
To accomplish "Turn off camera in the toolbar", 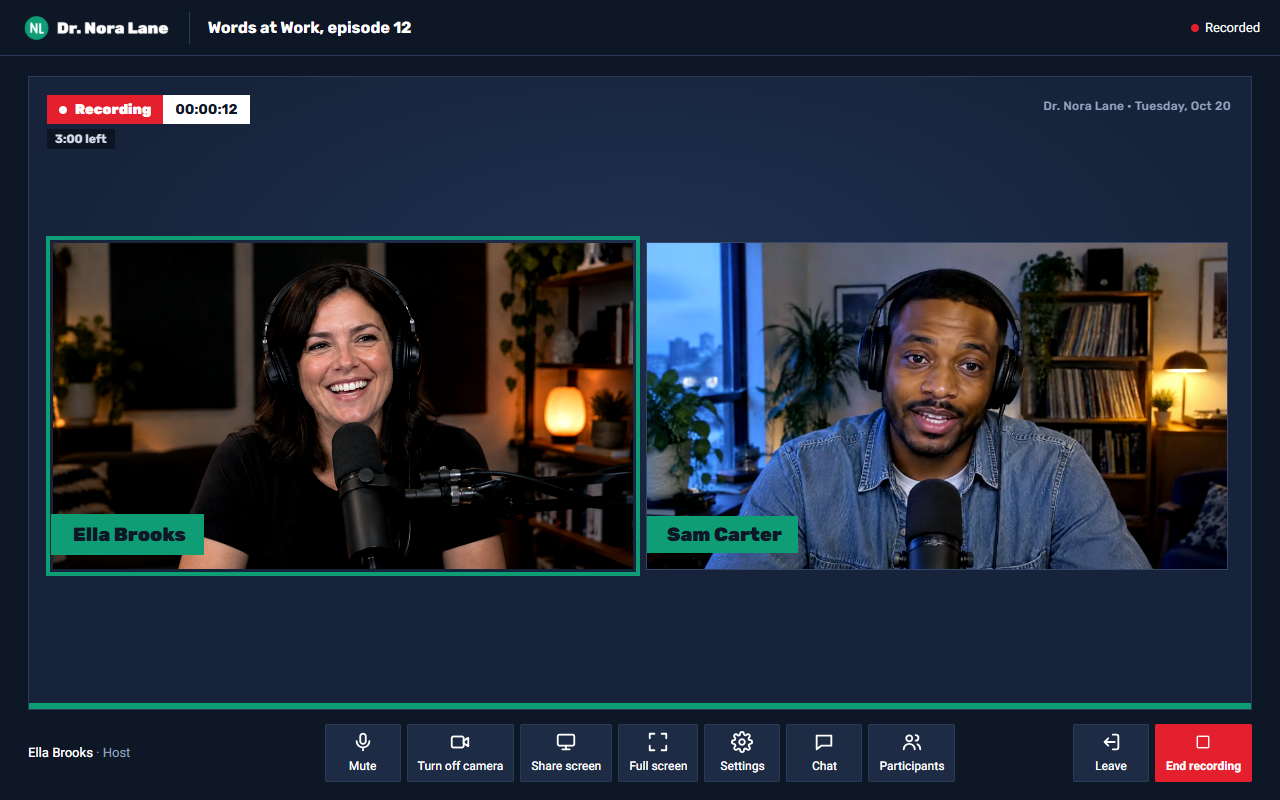I will [x=460, y=753].
